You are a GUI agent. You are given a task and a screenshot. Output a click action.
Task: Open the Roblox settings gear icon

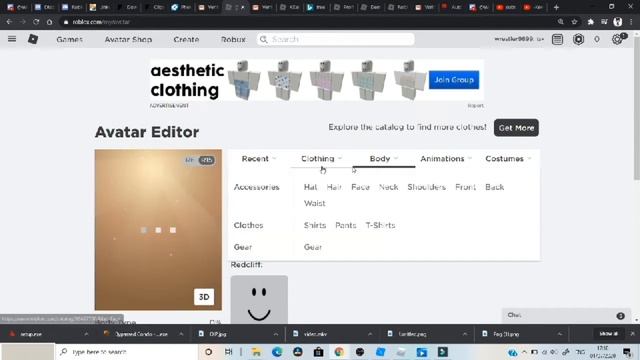(x=617, y=39)
